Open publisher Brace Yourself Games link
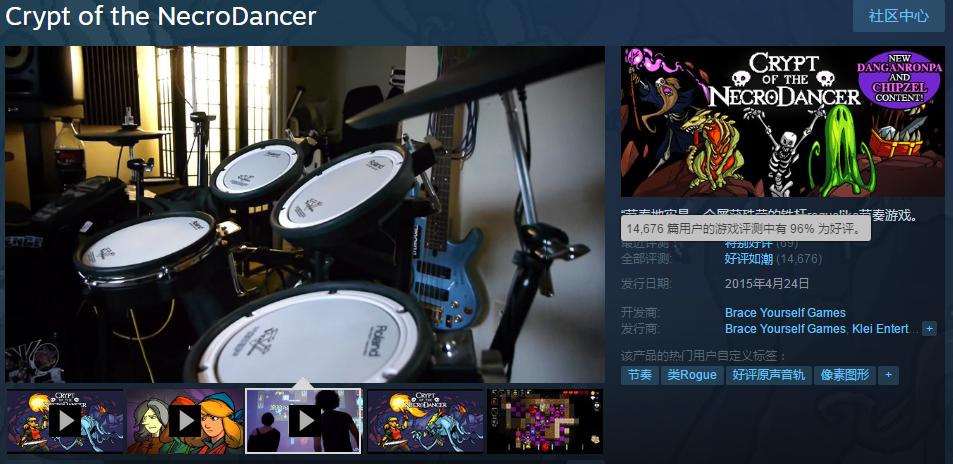This screenshot has height=464, width=953. [785, 328]
